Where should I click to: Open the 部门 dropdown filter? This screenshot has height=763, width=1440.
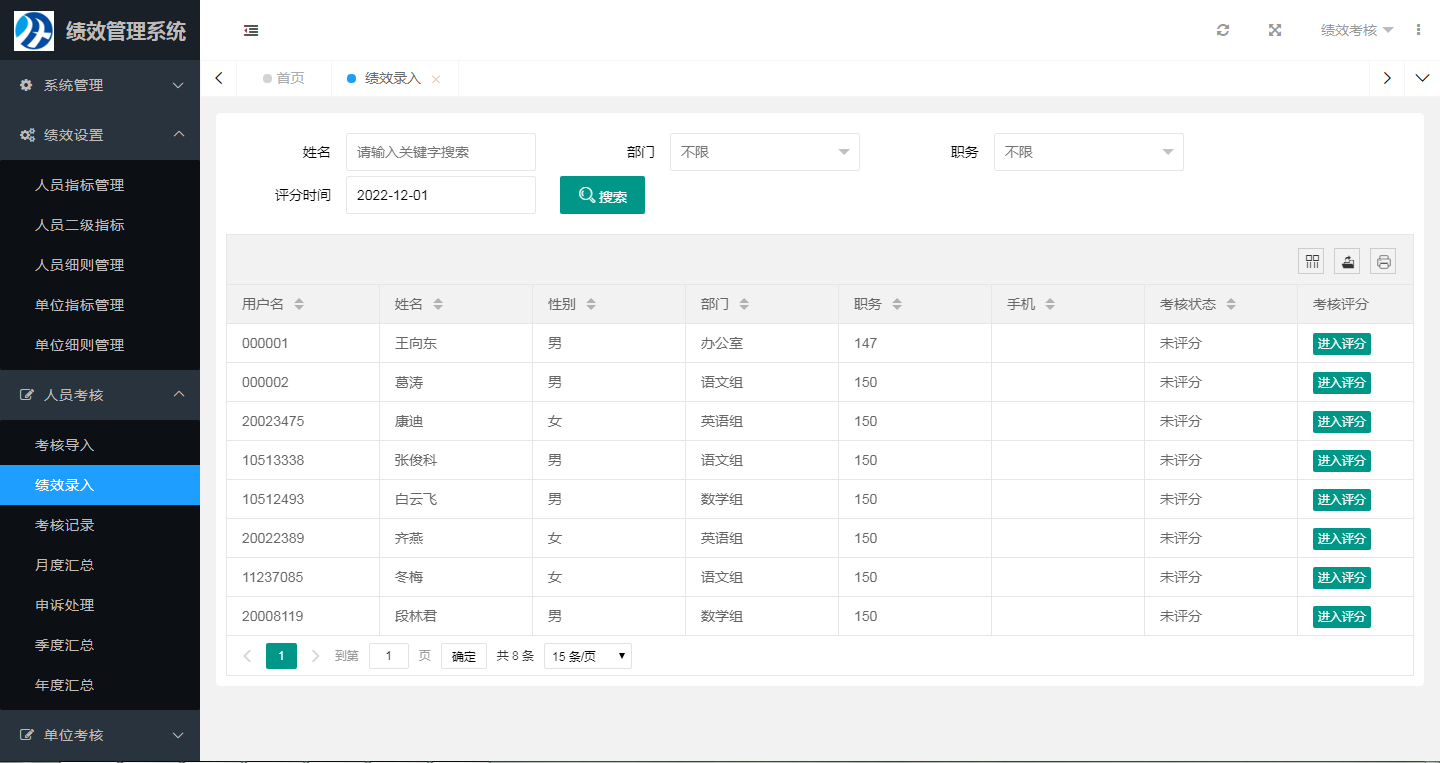point(764,152)
